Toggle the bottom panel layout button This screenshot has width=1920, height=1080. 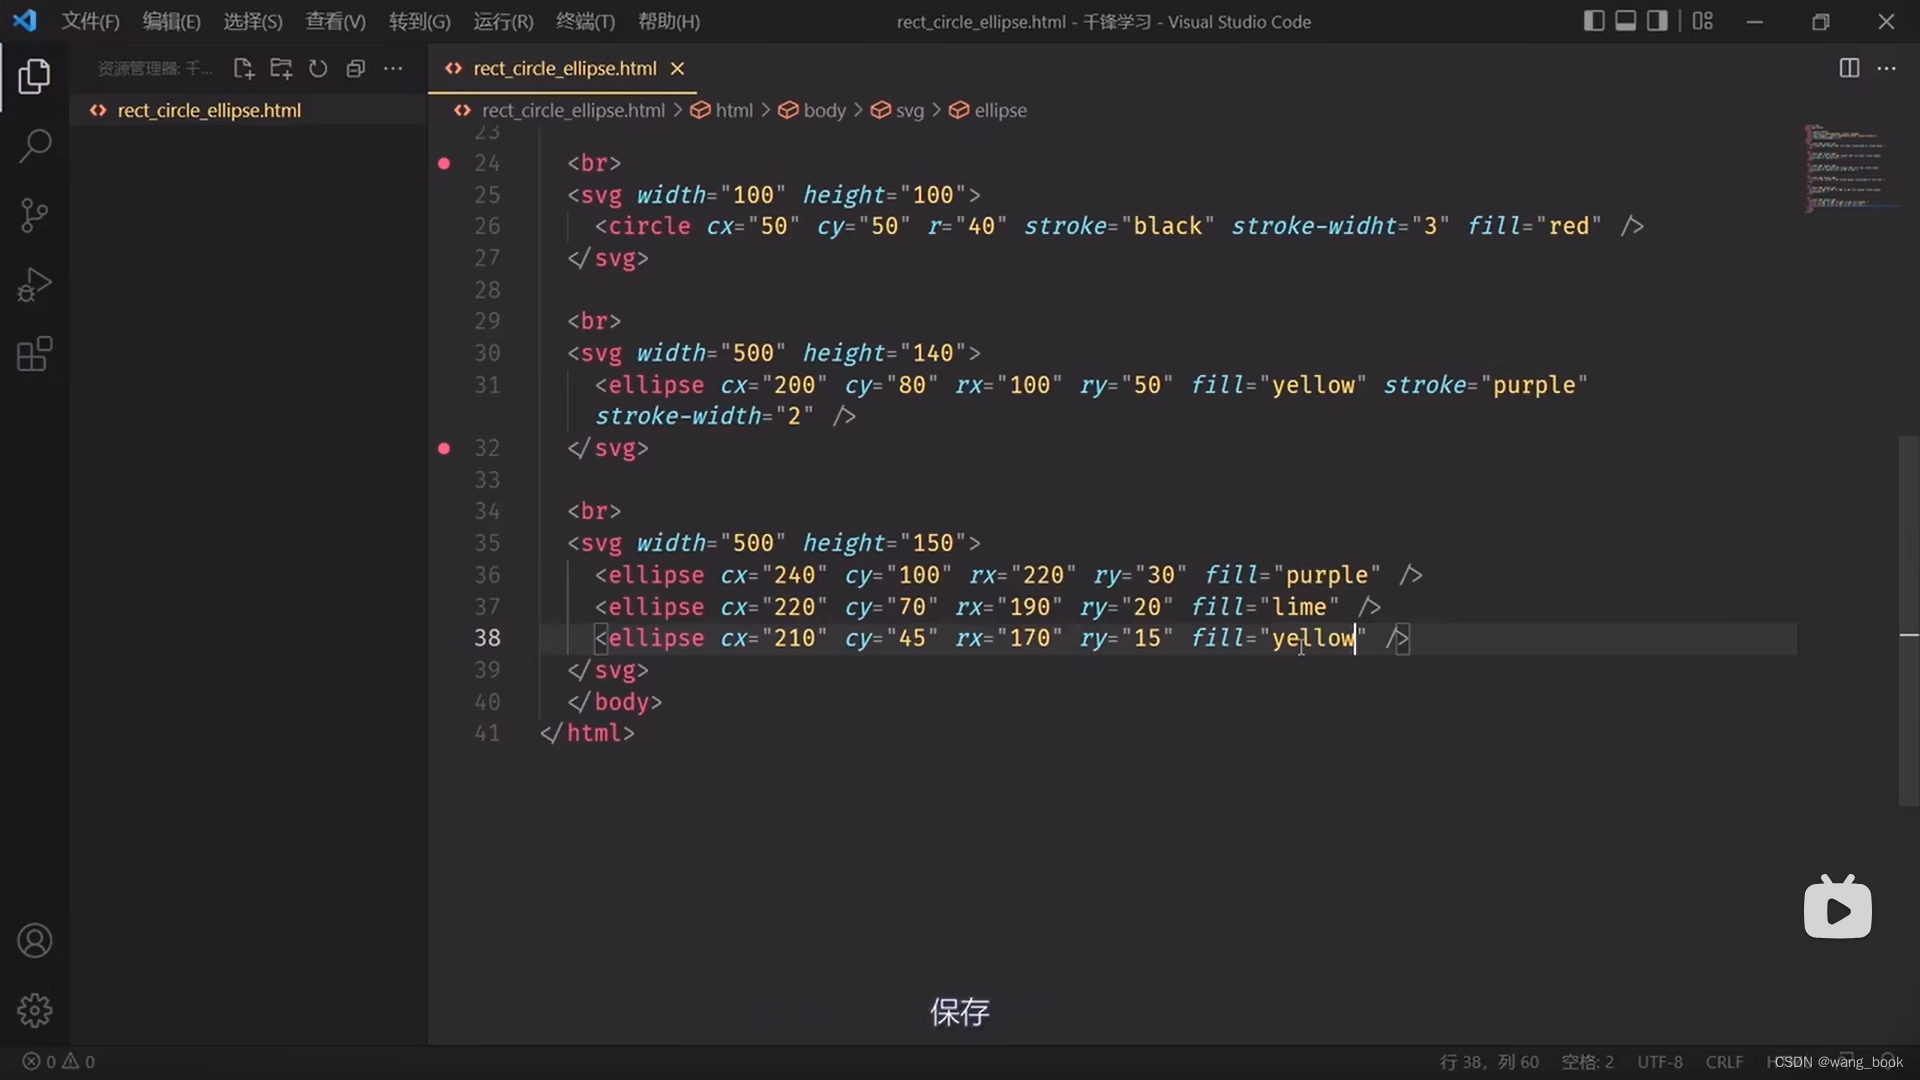click(1626, 21)
